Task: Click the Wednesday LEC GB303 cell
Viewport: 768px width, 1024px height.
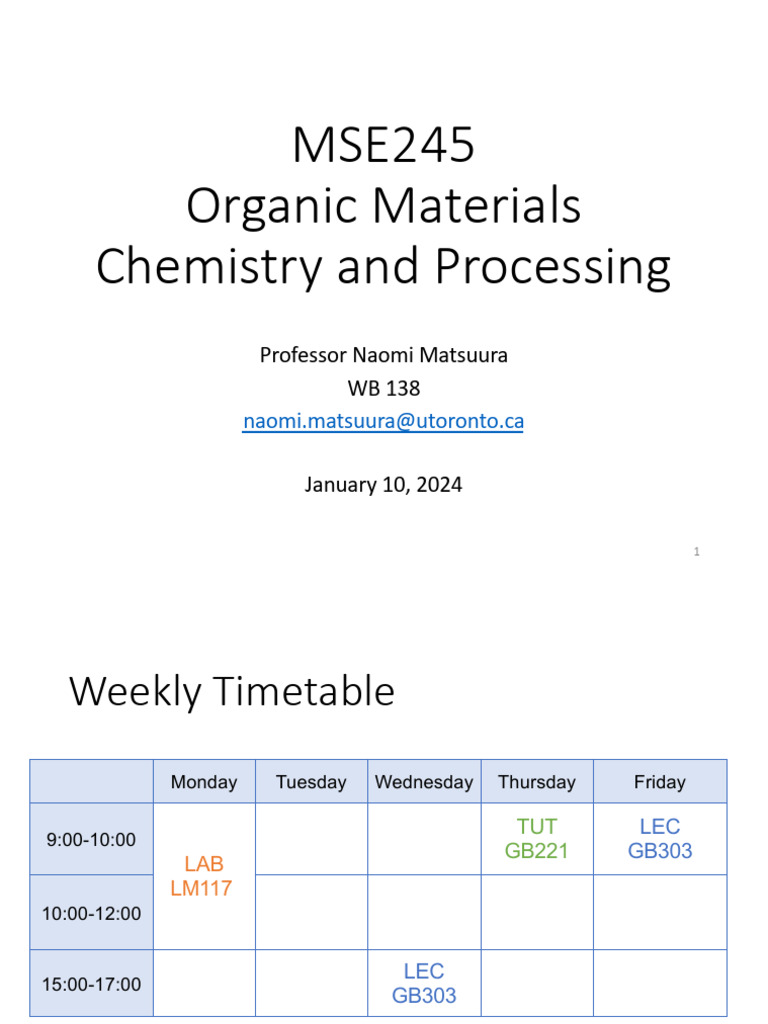Action: [424, 983]
